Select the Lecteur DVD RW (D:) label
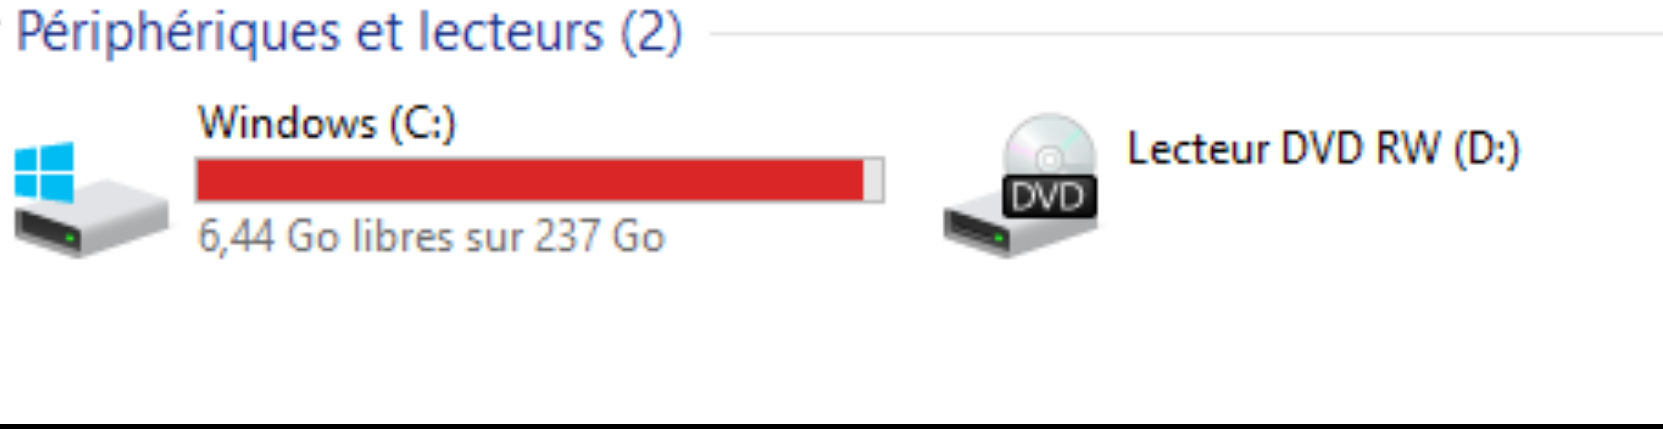The width and height of the screenshot is (1663, 429). 1324,149
